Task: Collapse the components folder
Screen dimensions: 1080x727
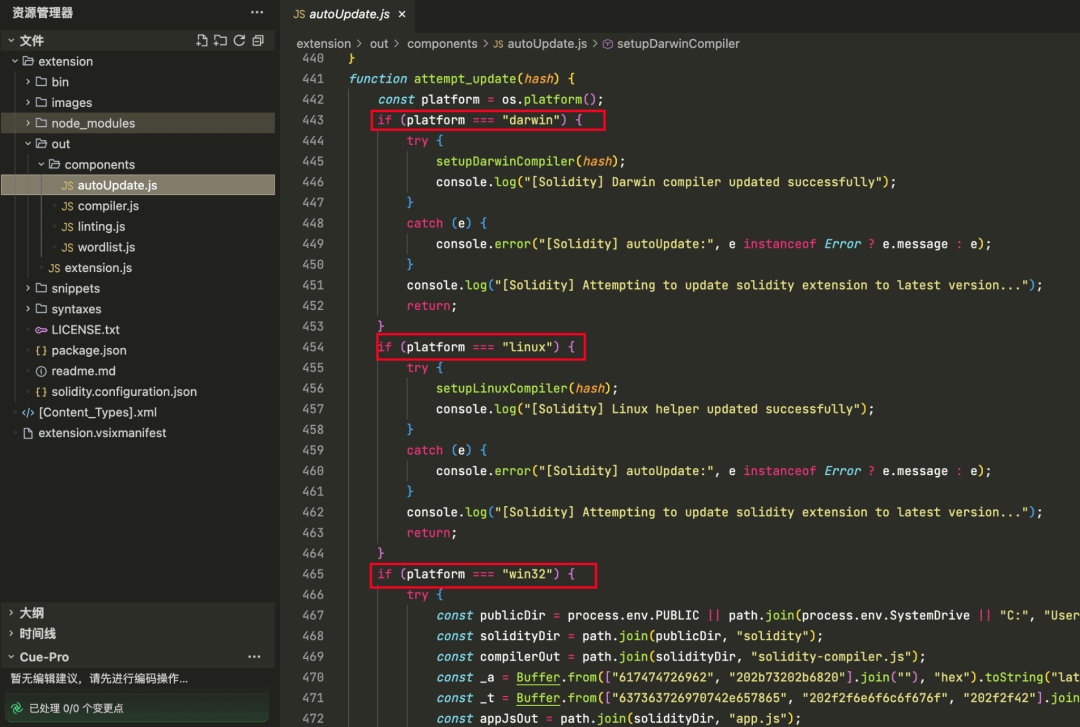Action: point(41,165)
